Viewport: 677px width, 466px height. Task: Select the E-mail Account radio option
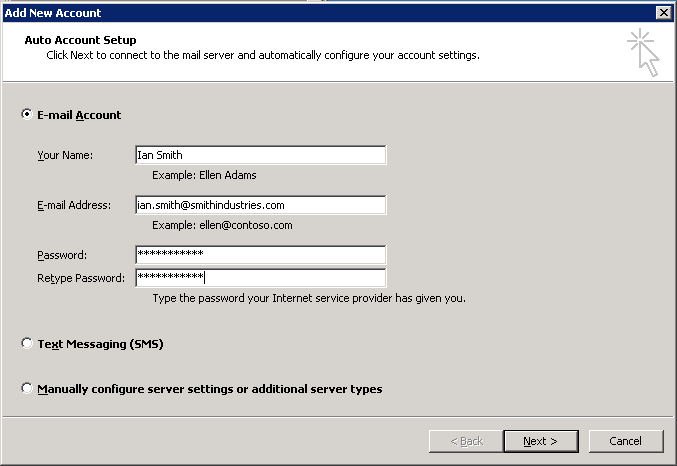click(27, 115)
